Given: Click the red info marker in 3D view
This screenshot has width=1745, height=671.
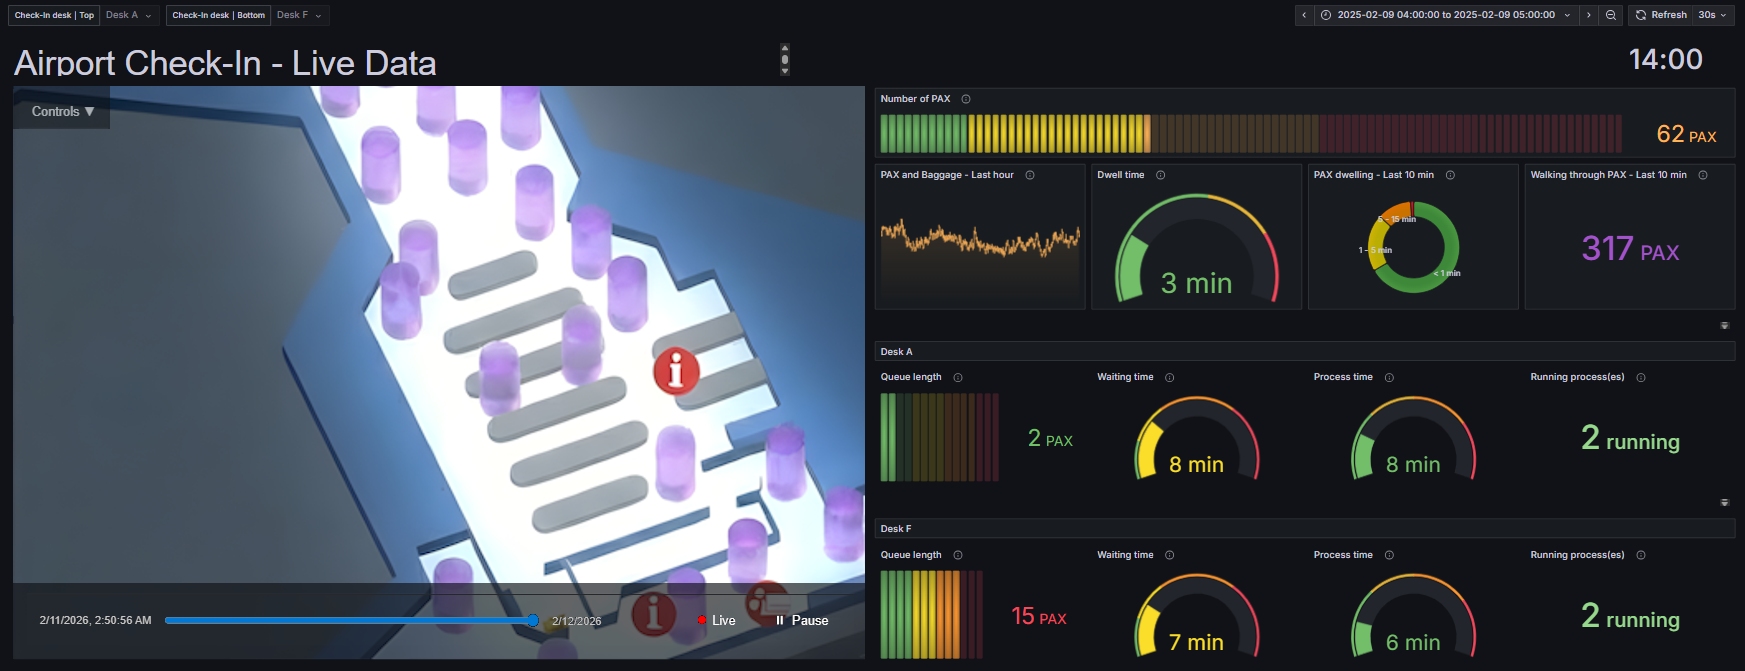Looking at the screenshot, I should tap(676, 371).
